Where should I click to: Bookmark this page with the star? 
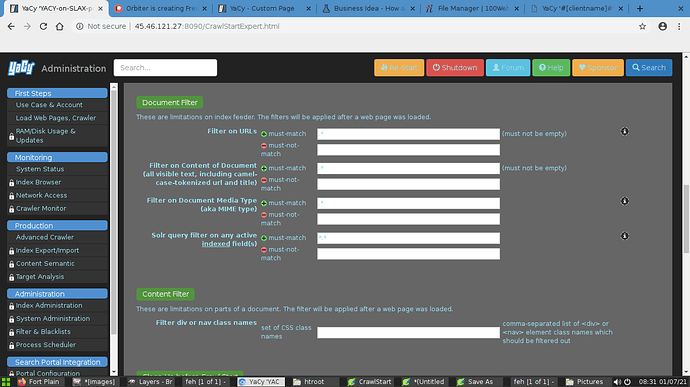pyautogui.click(x=642, y=26)
